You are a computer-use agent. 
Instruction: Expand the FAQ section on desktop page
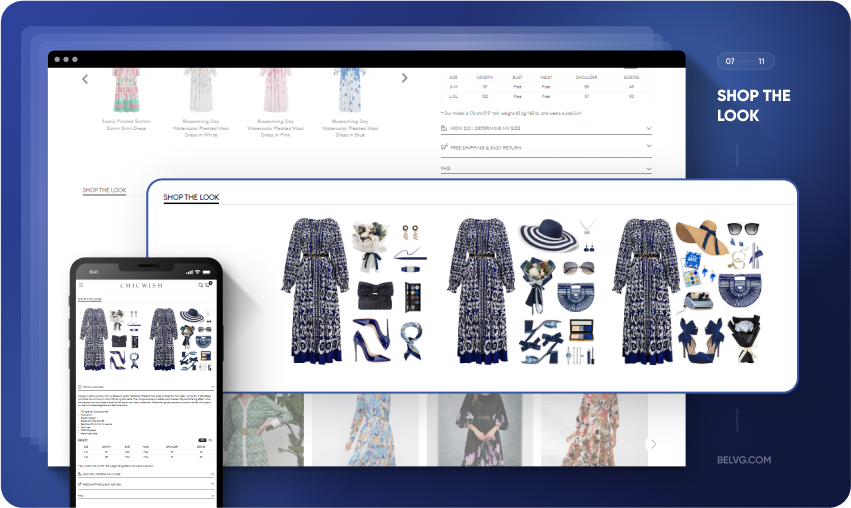coord(546,169)
